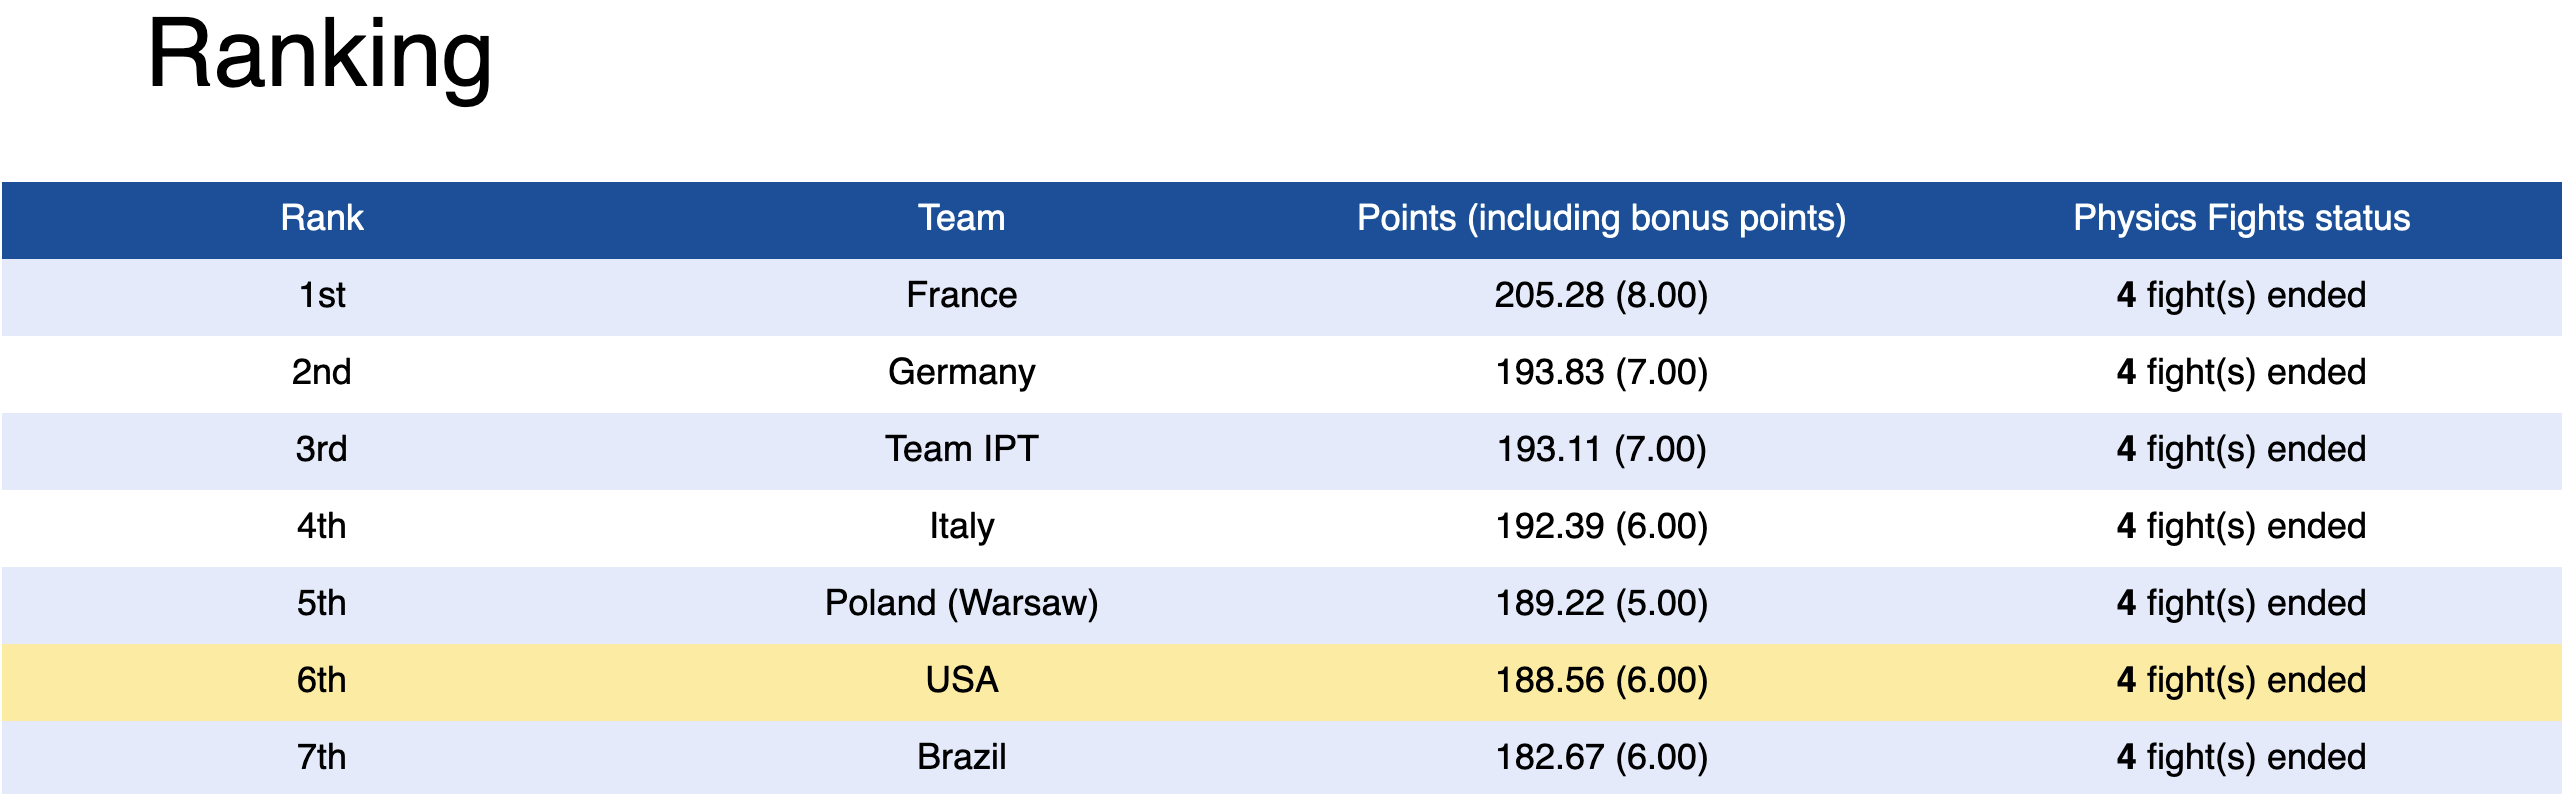Click the 182.67 (6.00) points cell

[1601, 757]
